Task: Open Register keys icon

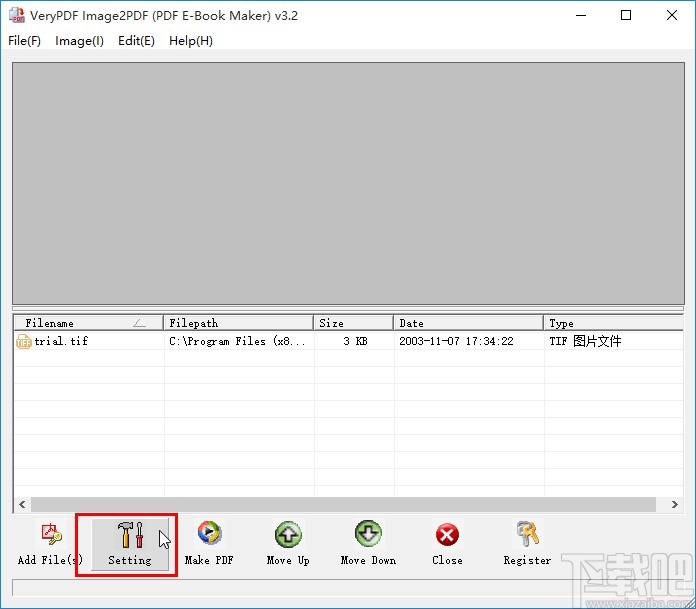Action: click(x=527, y=534)
